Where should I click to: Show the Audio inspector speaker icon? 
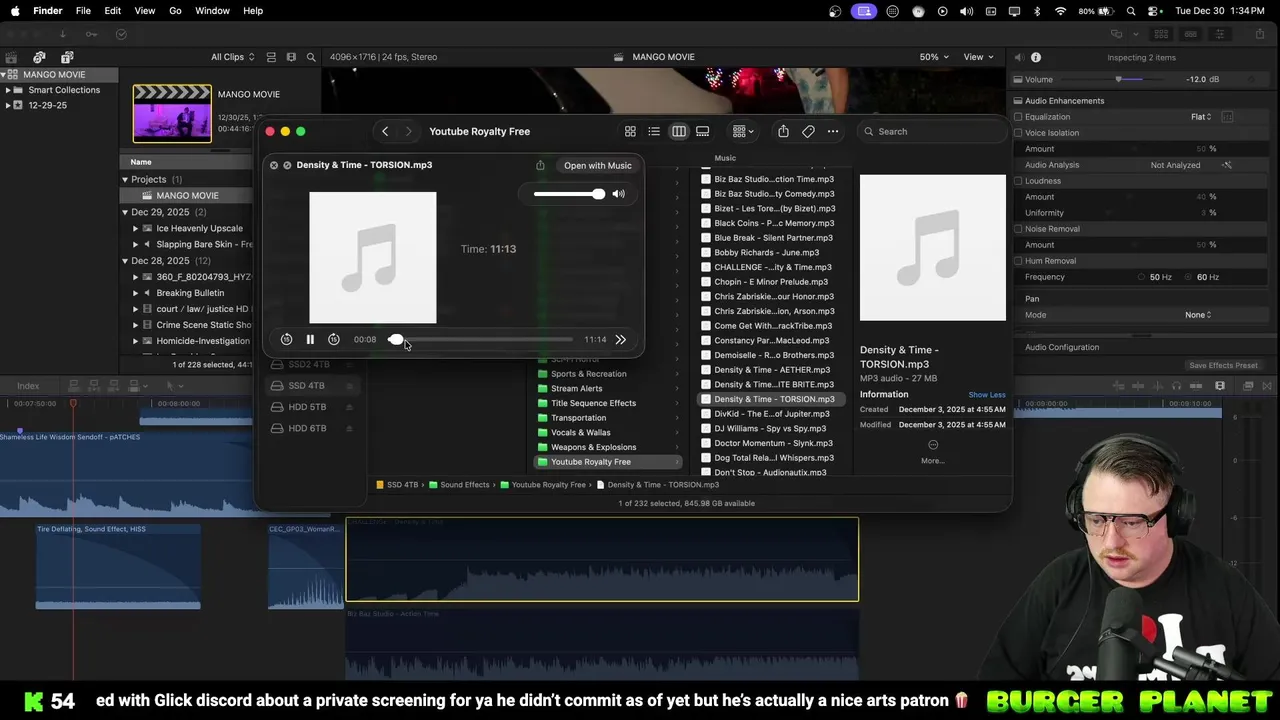coord(1018,57)
